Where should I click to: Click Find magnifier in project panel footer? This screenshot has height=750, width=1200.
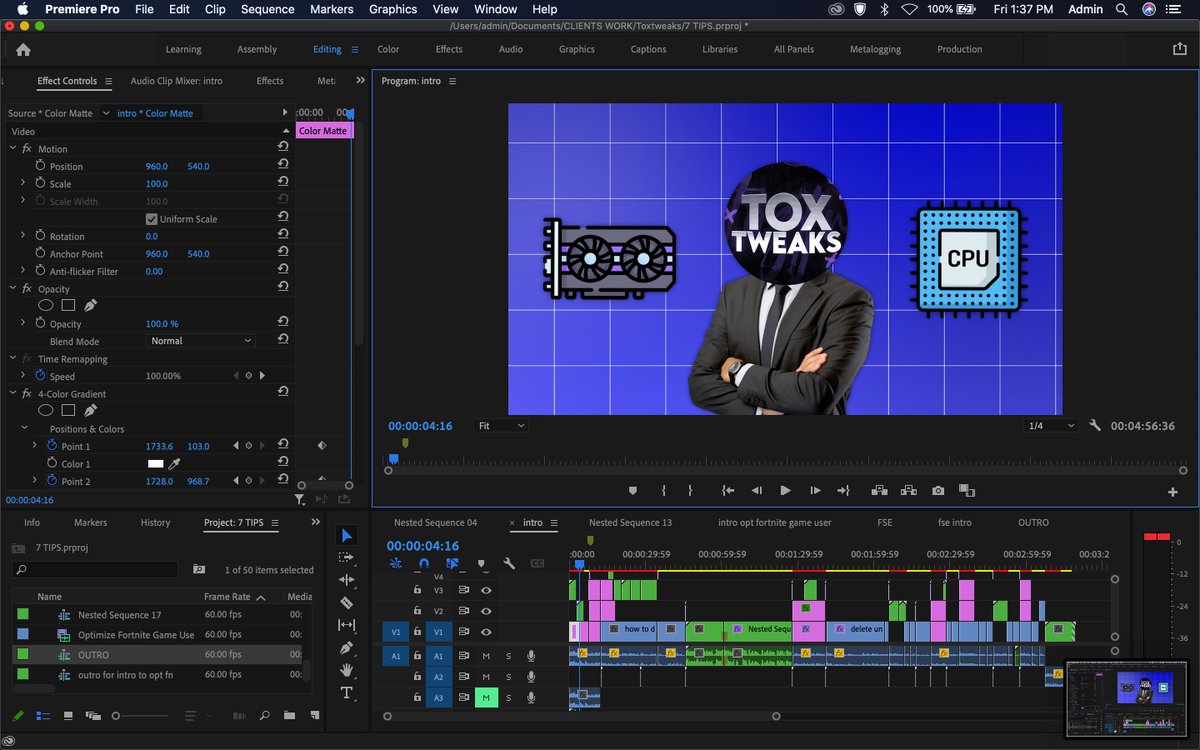[x=265, y=716]
